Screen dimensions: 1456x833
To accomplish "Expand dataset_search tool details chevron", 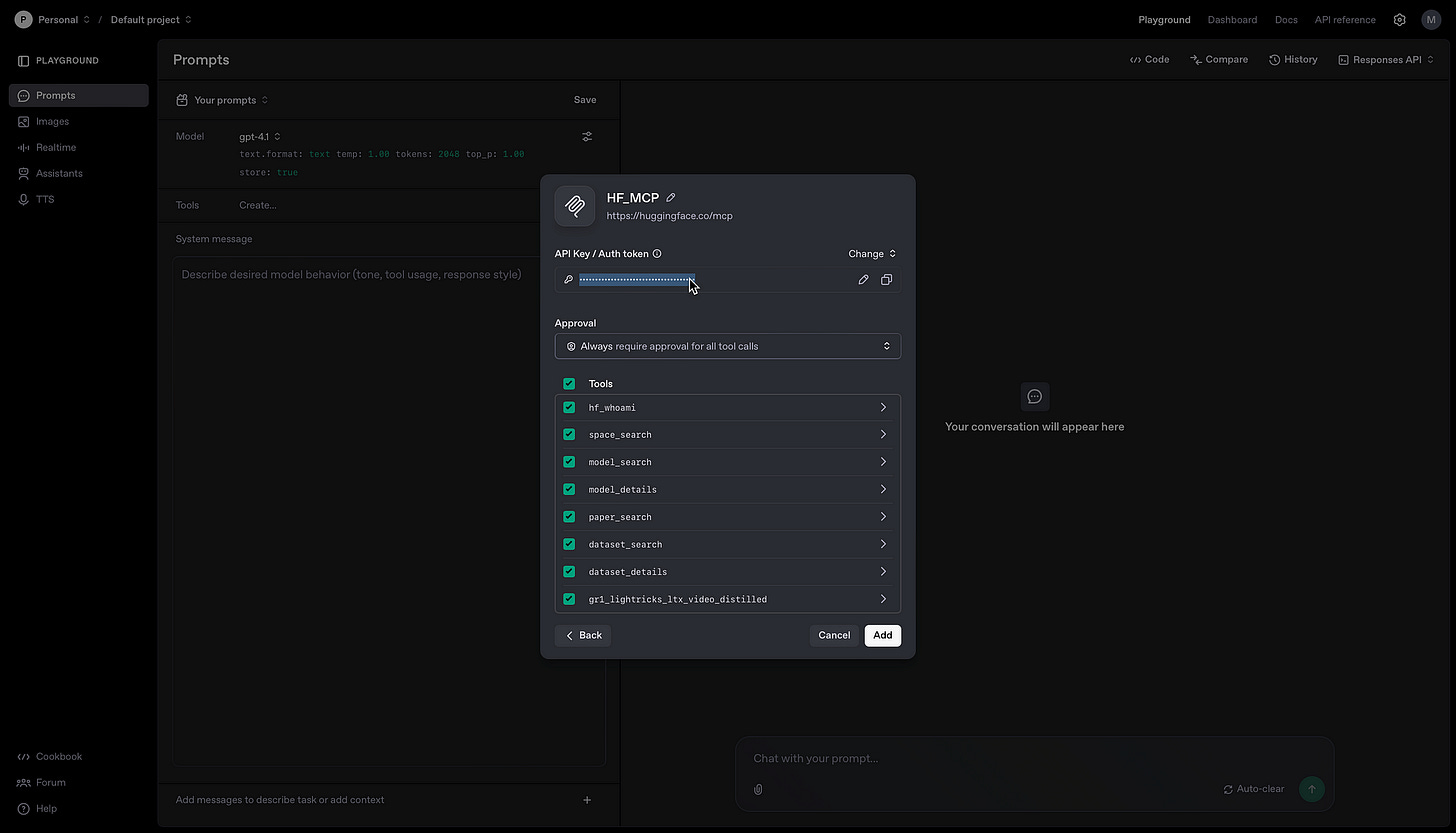I will pyautogui.click(x=883, y=545).
